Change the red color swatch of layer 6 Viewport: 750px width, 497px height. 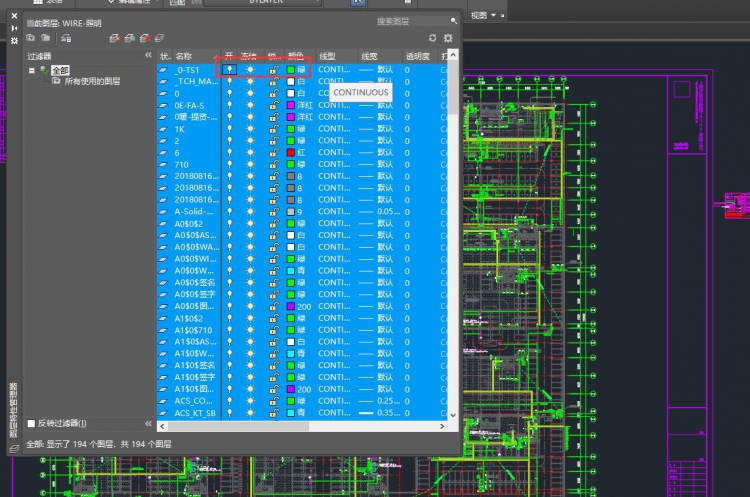tap(290, 152)
